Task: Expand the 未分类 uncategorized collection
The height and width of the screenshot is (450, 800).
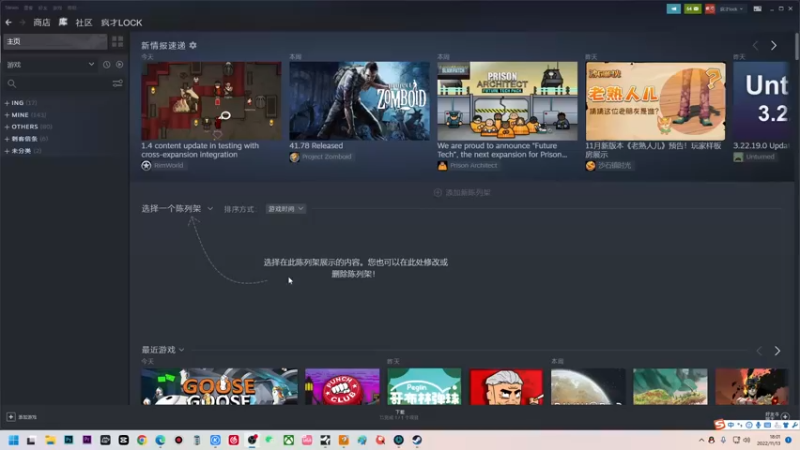Action: pos(22,151)
